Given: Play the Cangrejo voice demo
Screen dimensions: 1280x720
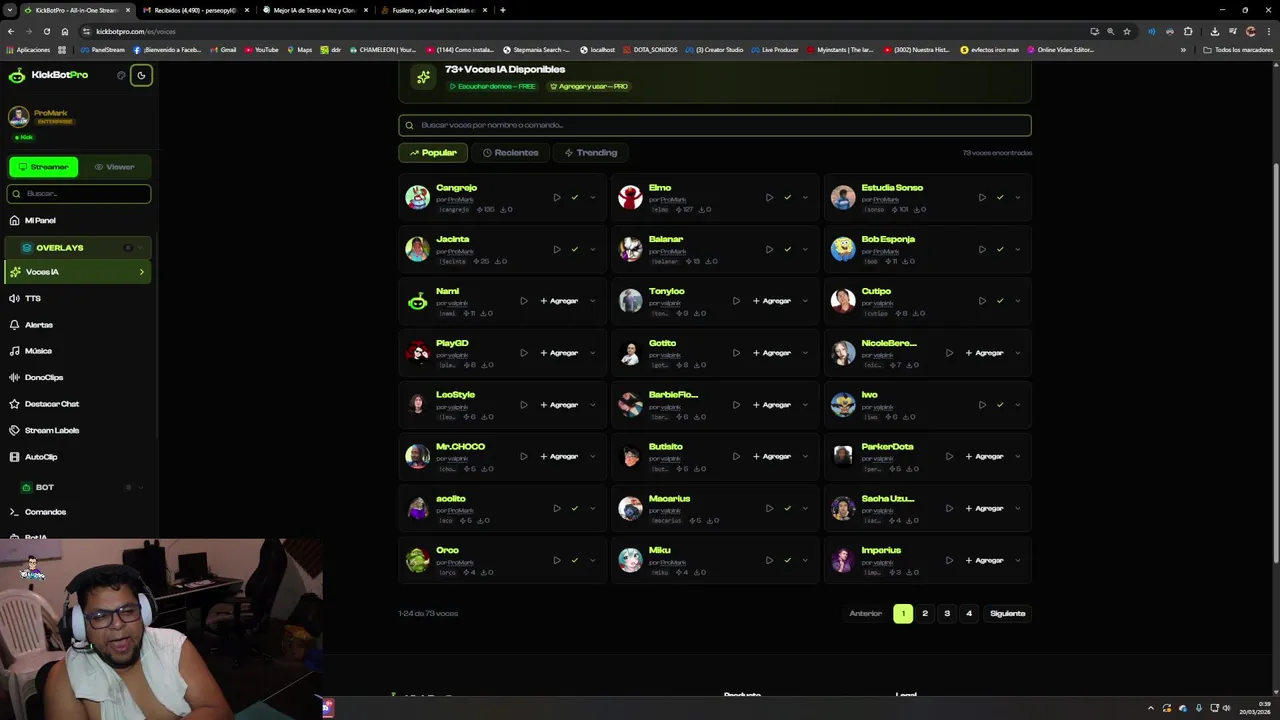Looking at the screenshot, I should [x=557, y=197].
